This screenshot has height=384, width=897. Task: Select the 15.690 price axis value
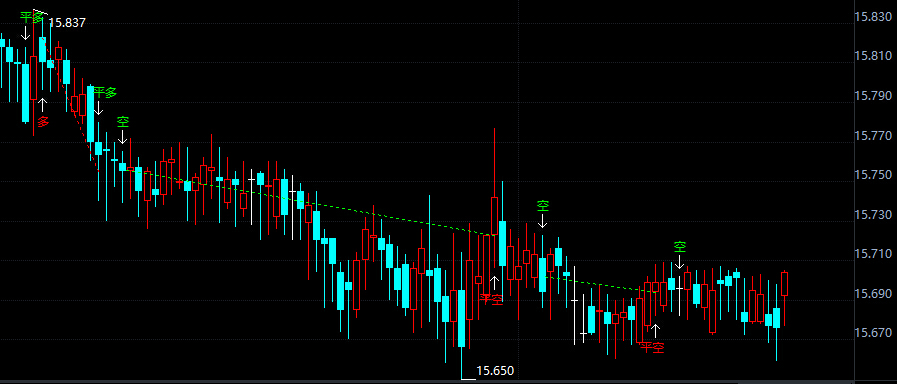[x=873, y=293]
